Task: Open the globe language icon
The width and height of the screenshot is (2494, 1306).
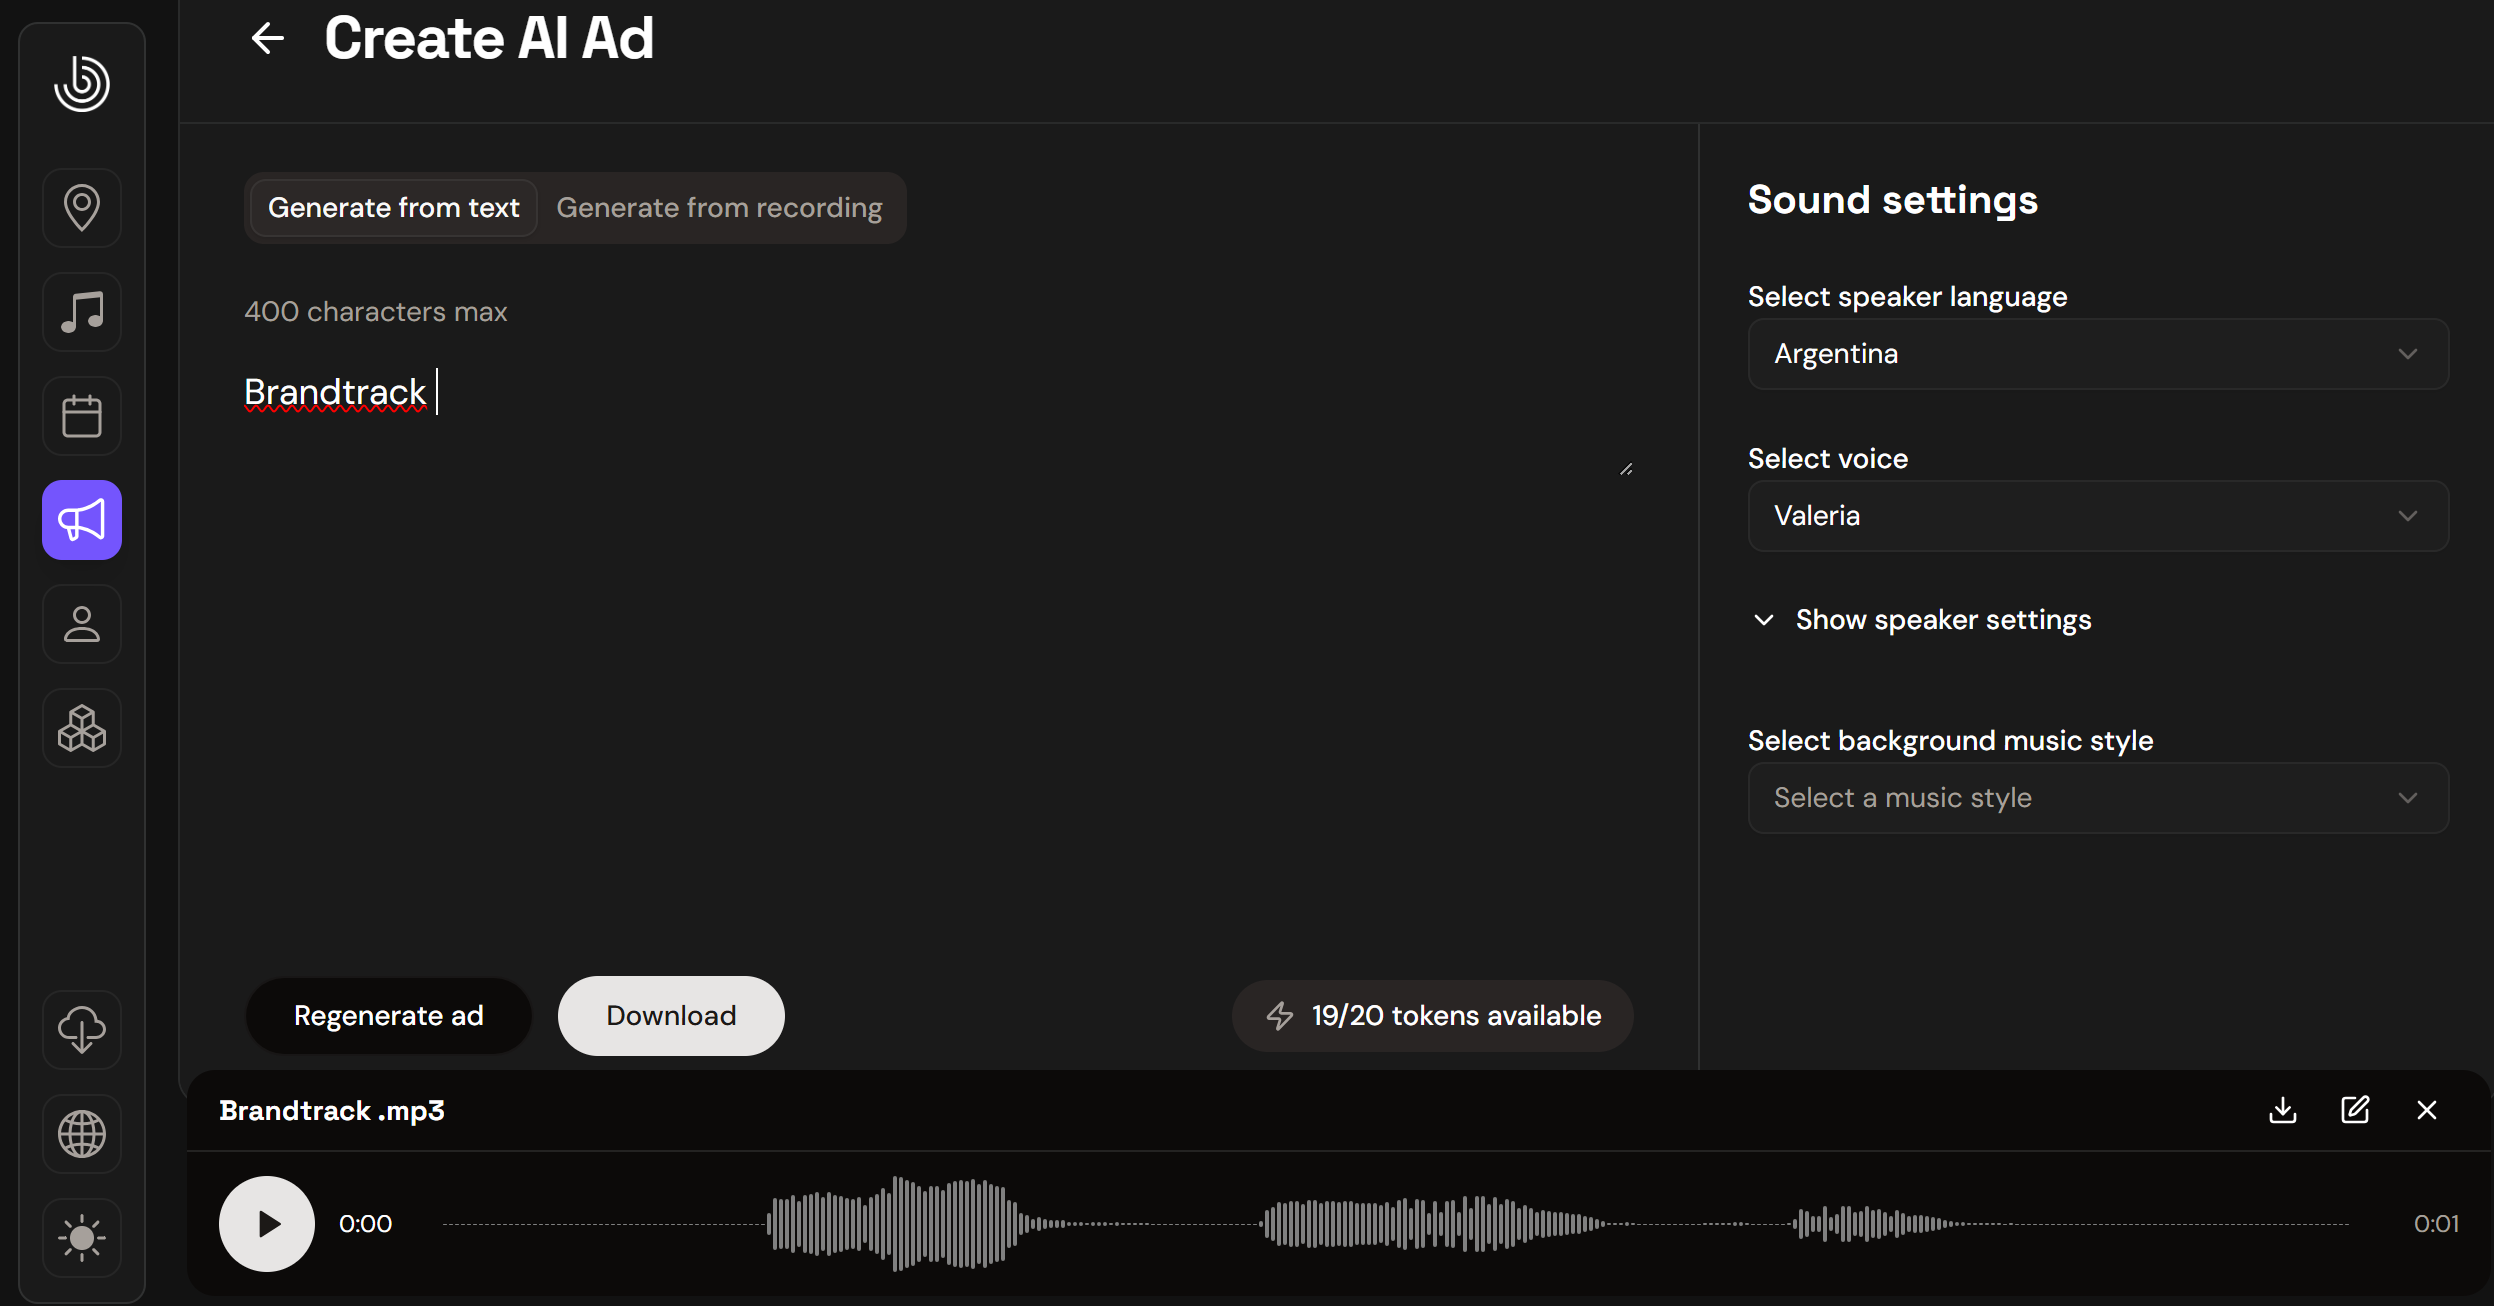Action: point(82,1134)
